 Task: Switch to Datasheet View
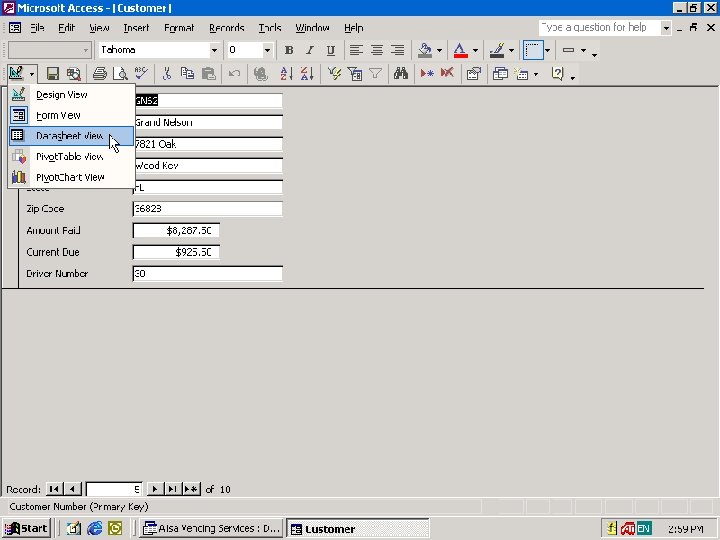point(71,136)
